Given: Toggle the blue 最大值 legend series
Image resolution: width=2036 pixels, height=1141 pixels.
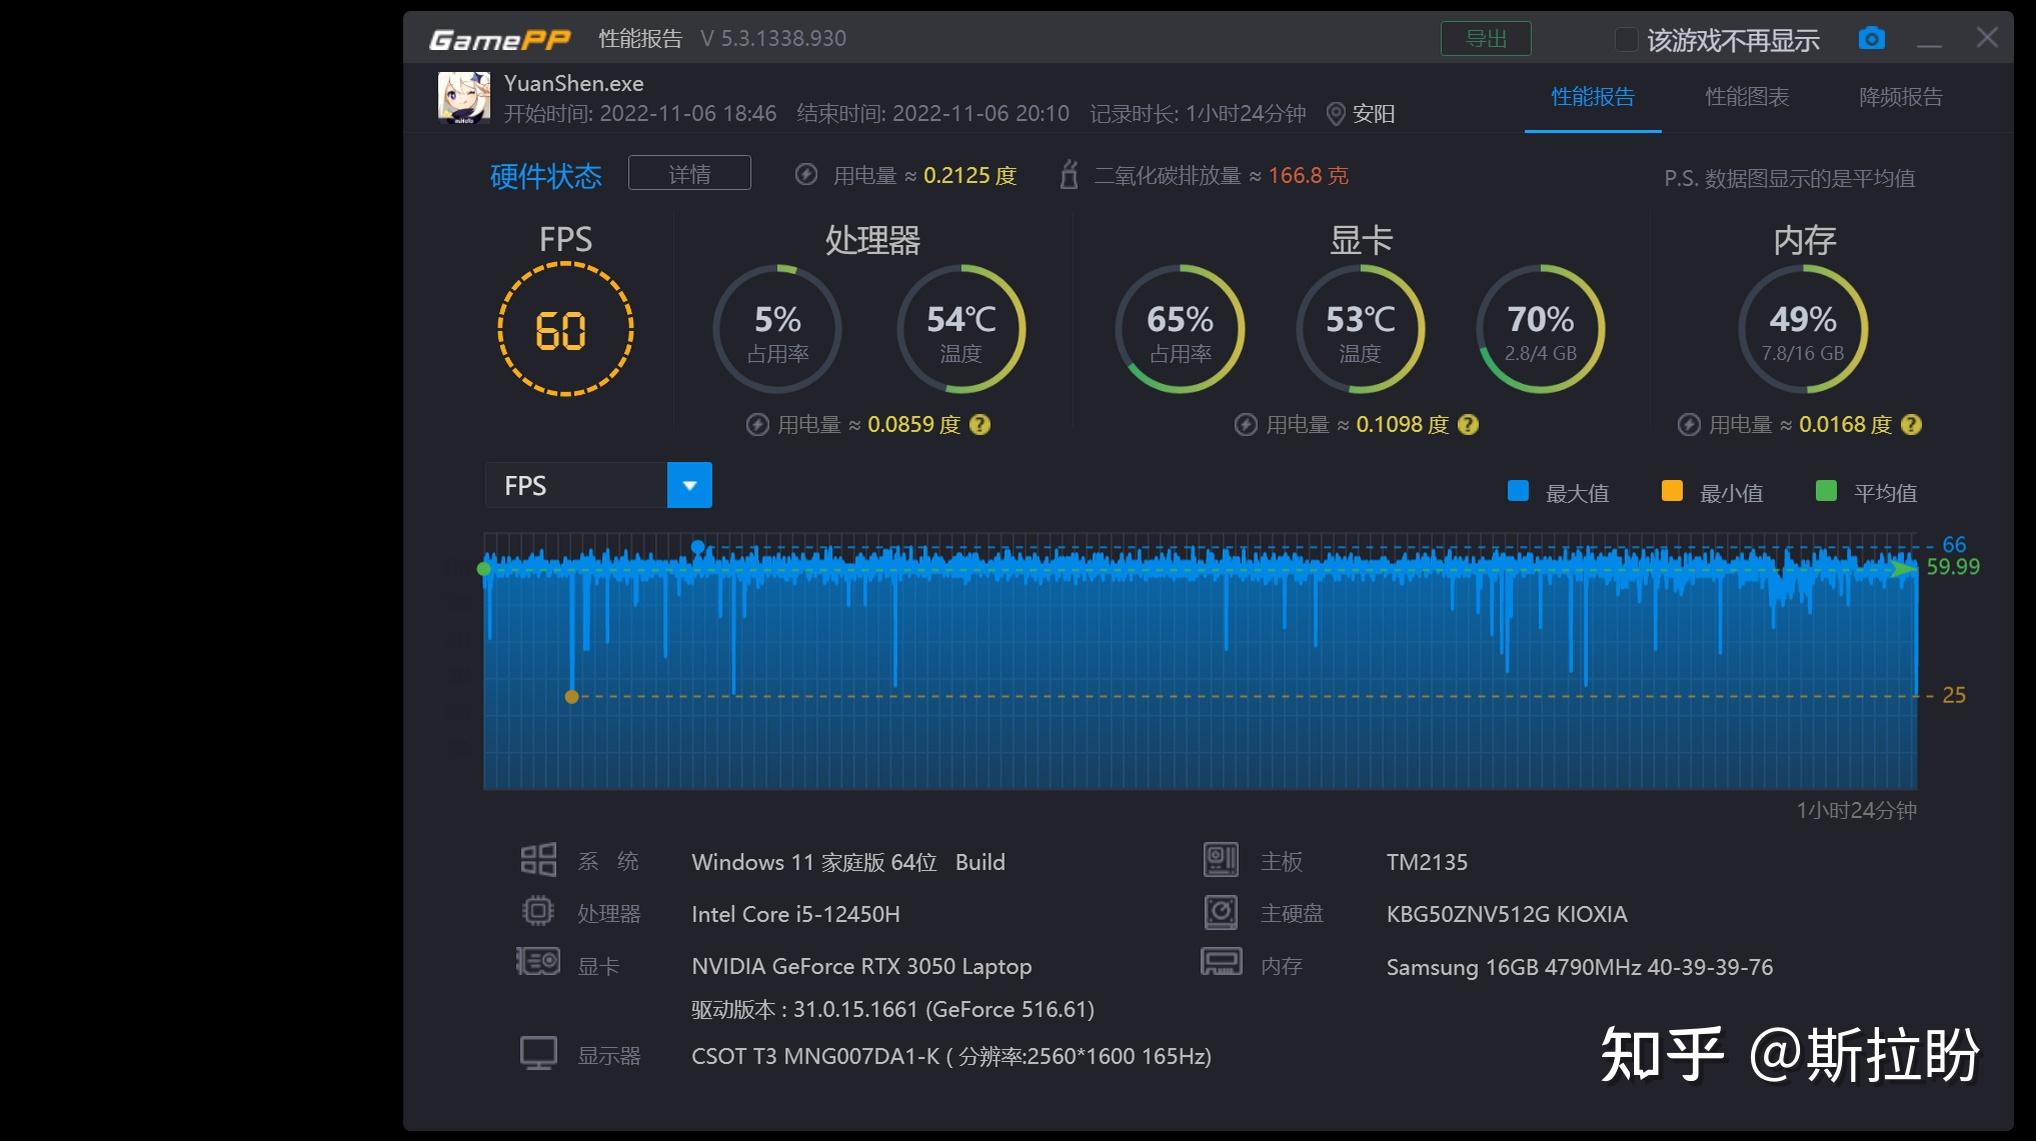Looking at the screenshot, I should click(x=1517, y=491).
